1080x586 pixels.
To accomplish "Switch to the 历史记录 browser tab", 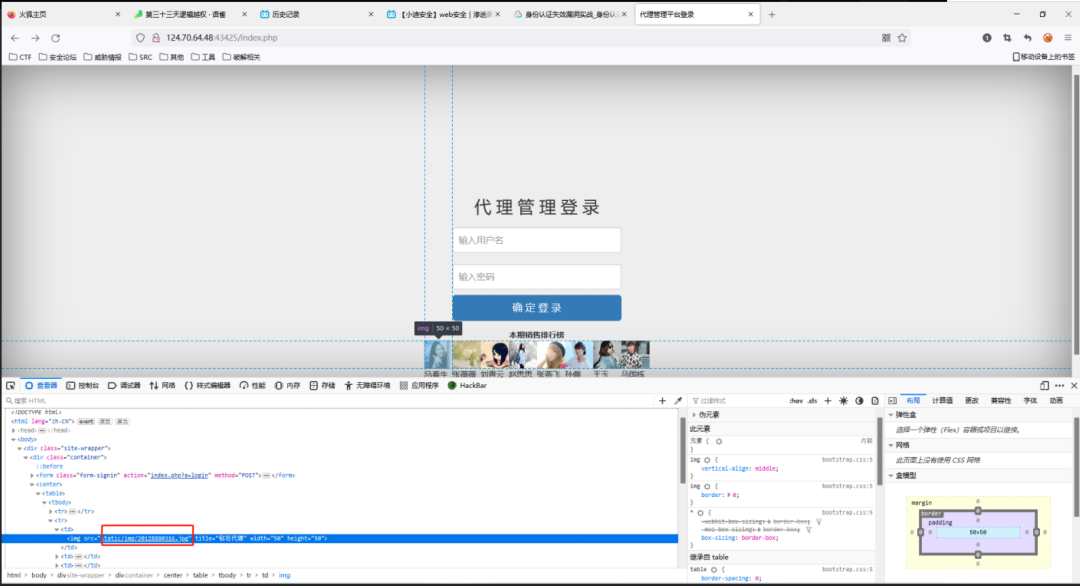I will 315,14.
